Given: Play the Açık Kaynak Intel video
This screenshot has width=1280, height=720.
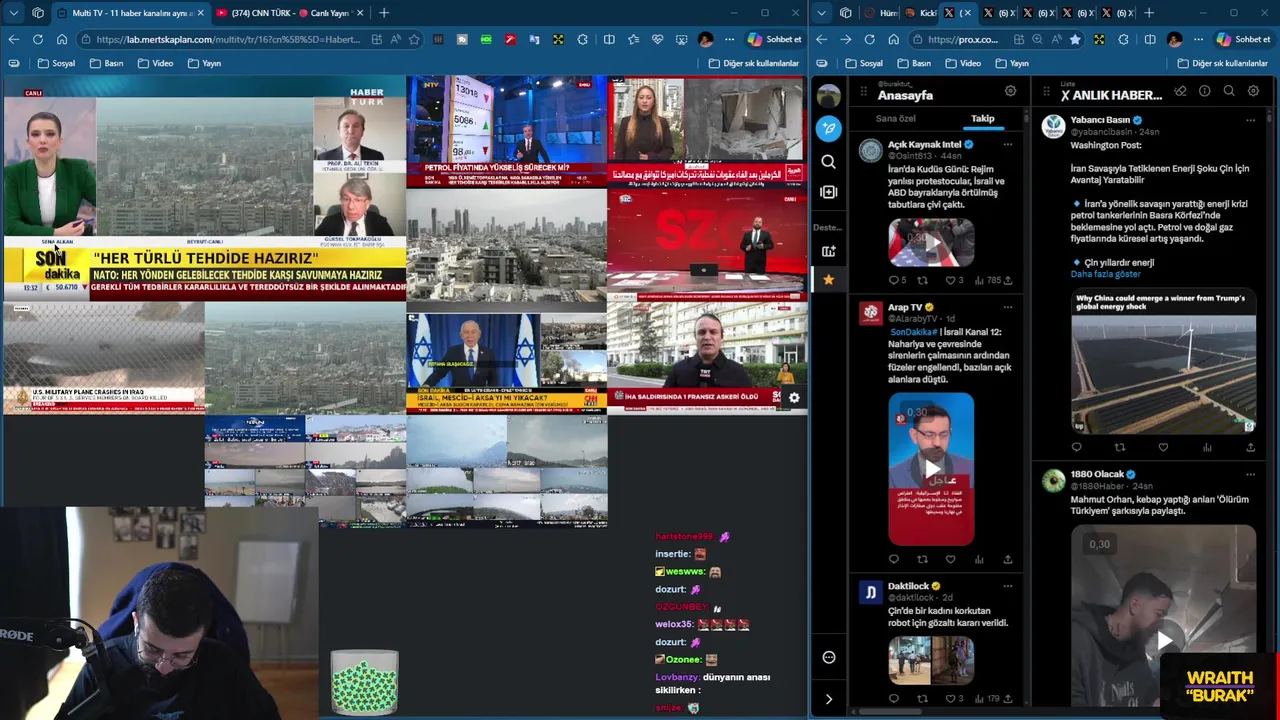Looking at the screenshot, I should pyautogui.click(x=931, y=243).
